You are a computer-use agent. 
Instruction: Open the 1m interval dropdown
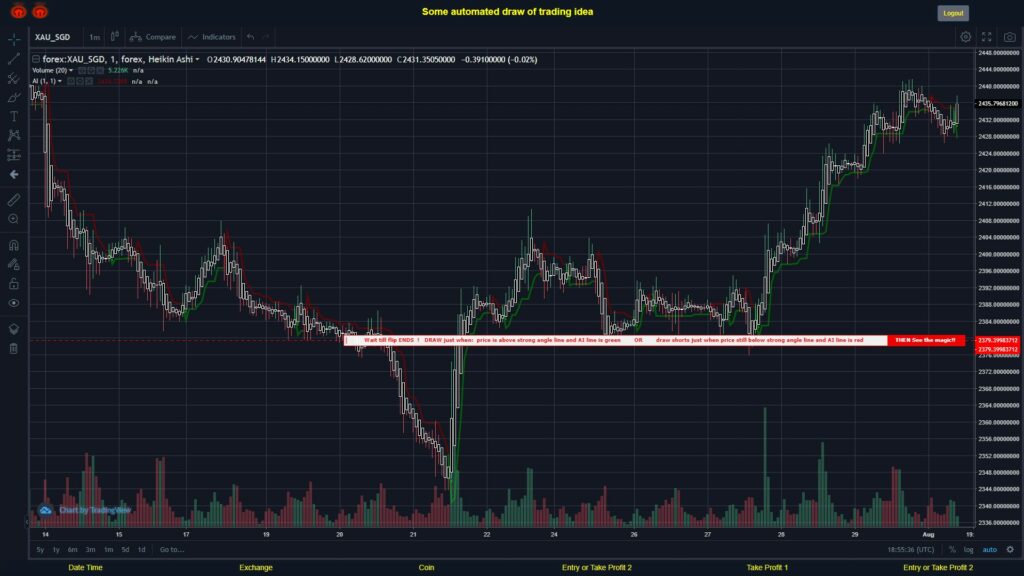(95, 37)
